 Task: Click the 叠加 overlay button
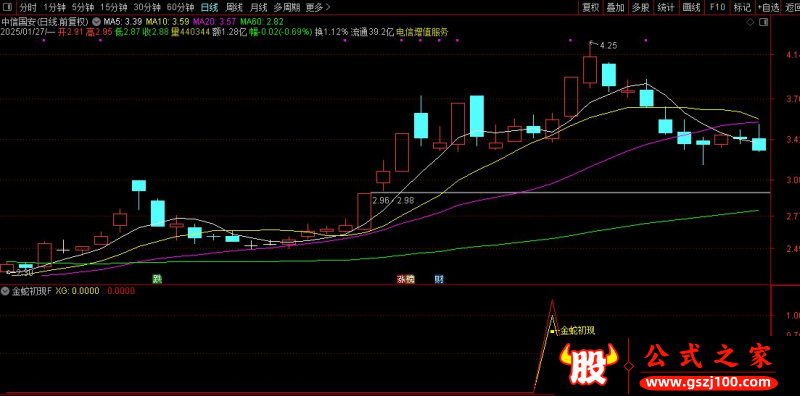coord(615,8)
